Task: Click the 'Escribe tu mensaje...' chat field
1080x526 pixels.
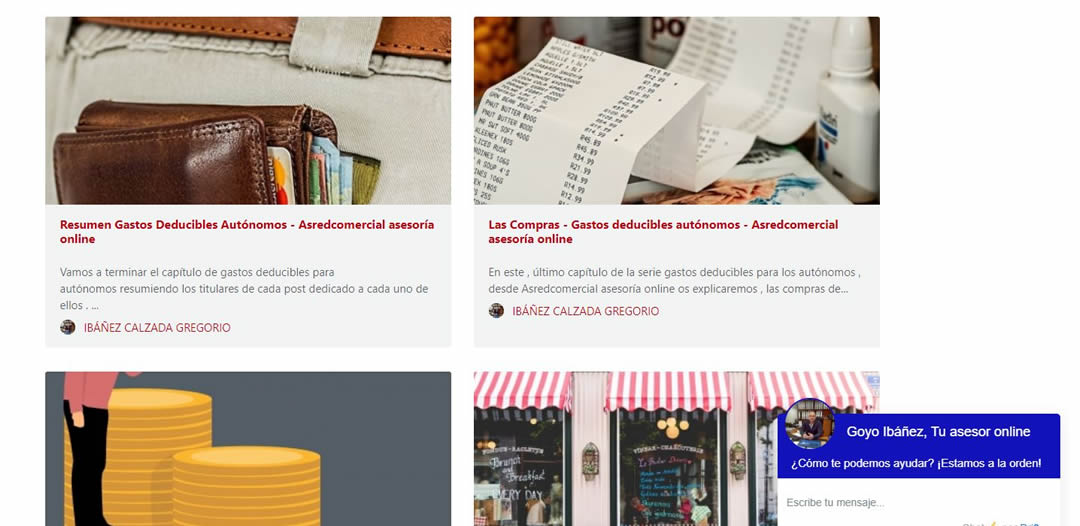Action: [x=918, y=503]
